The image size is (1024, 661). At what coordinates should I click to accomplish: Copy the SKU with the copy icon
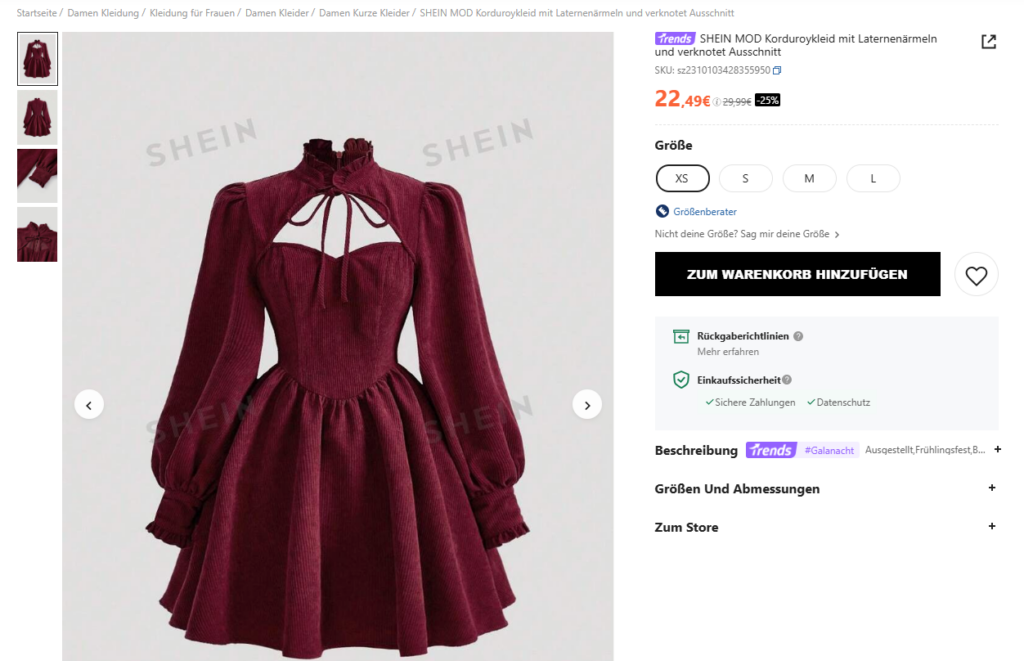pyautogui.click(x=777, y=71)
